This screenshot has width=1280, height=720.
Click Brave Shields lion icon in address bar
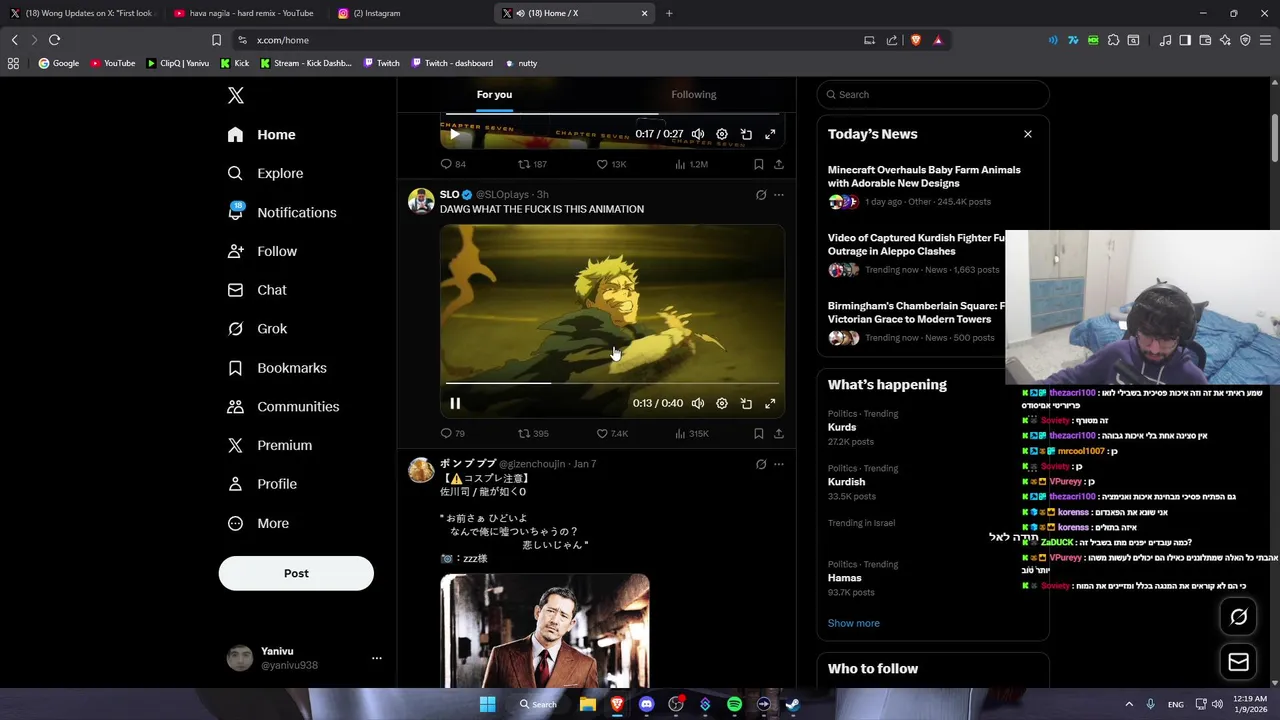pos(915,40)
